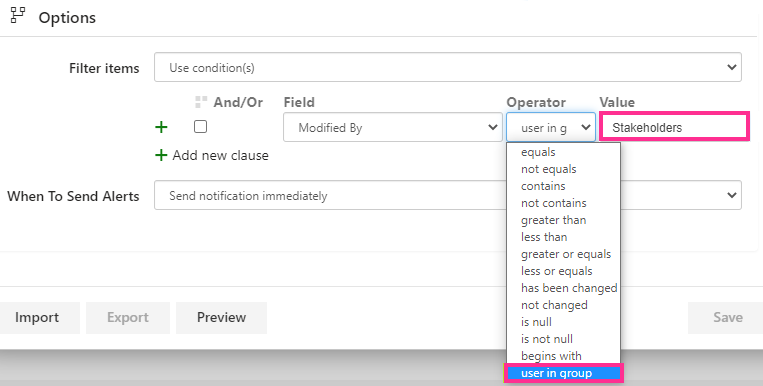Click the Operator column header
Screen dimensions: 763x386
536,102
